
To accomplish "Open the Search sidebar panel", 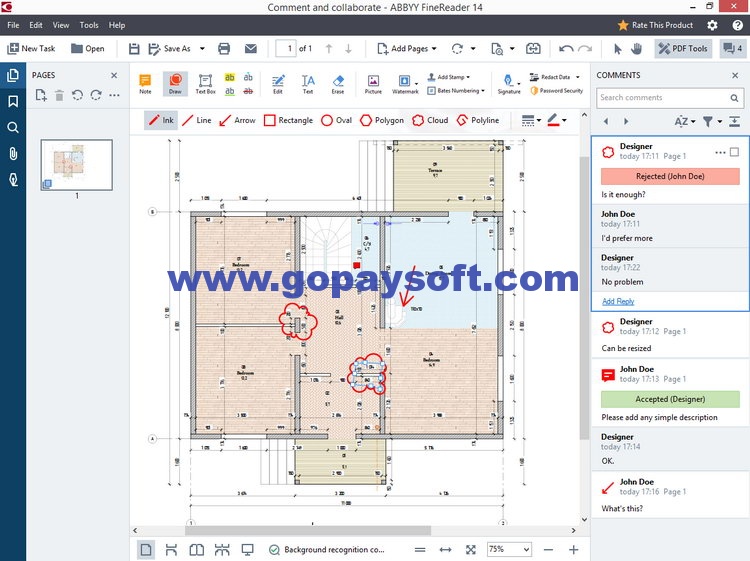I will [13, 127].
